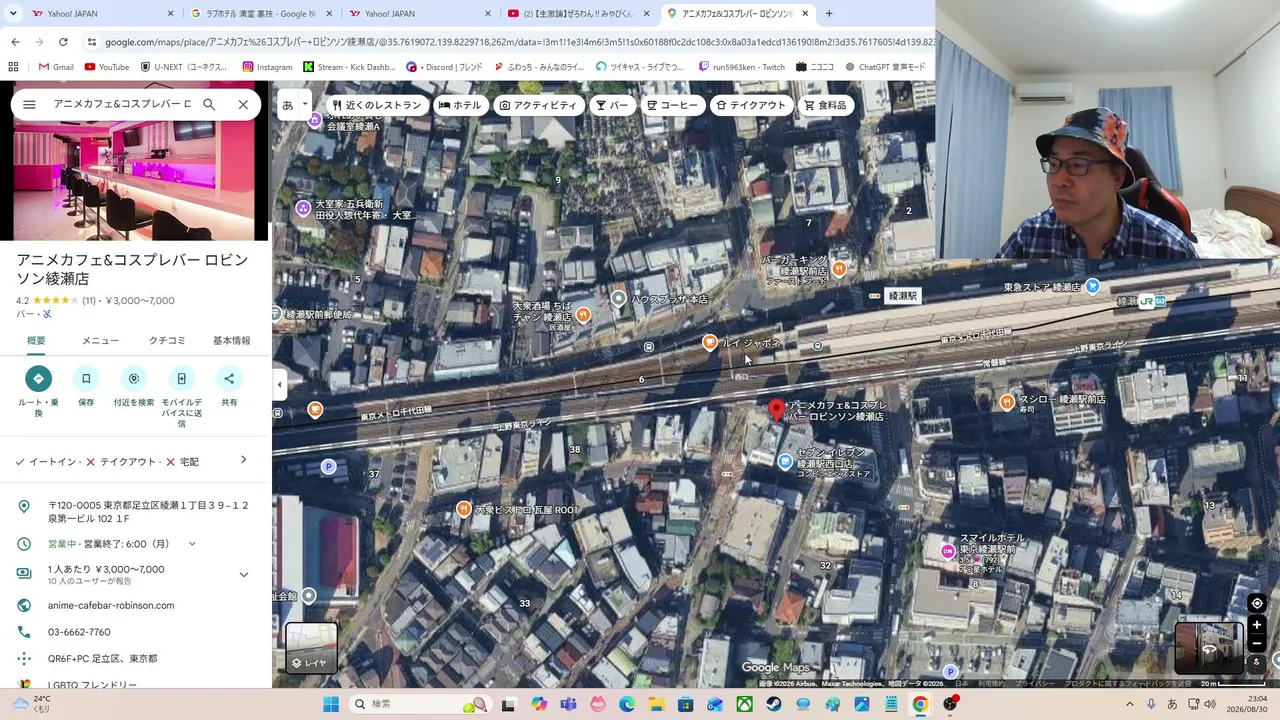Filter map by バー chip
This screenshot has height=720, width=1280.
pos(612,105)
